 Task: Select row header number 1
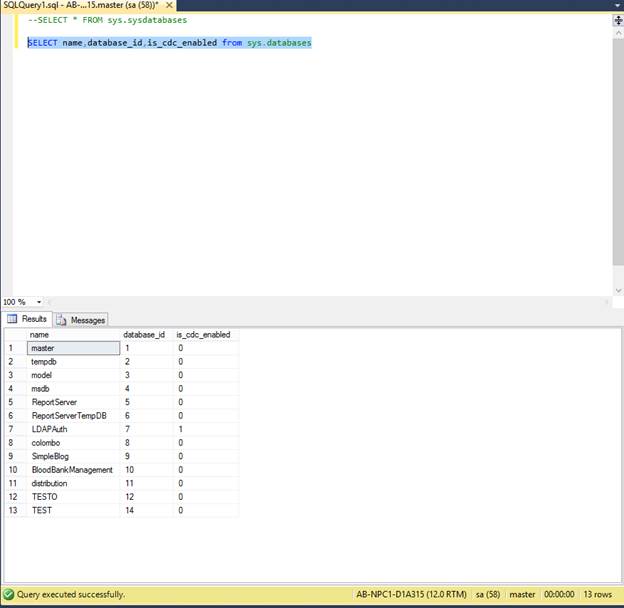click(x=16, y=348)
